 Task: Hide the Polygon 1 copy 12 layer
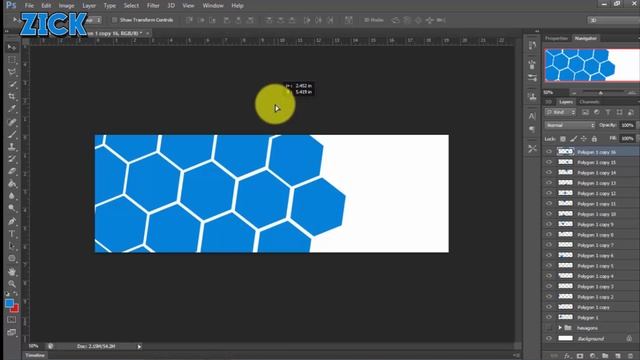click(x=549, y=193)
